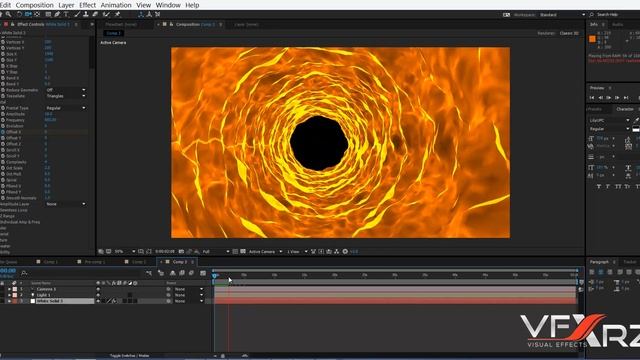Screen dimensions: 640x360
Task: Click the View Axis Mode icon
Action: click(158, 14)
